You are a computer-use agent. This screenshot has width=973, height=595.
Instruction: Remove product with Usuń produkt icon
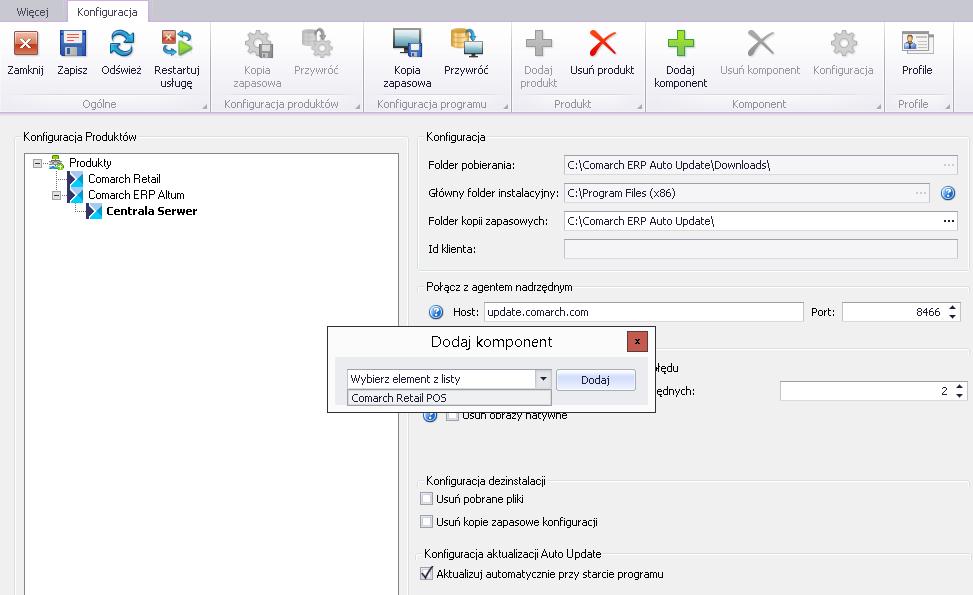pos(602,43)
